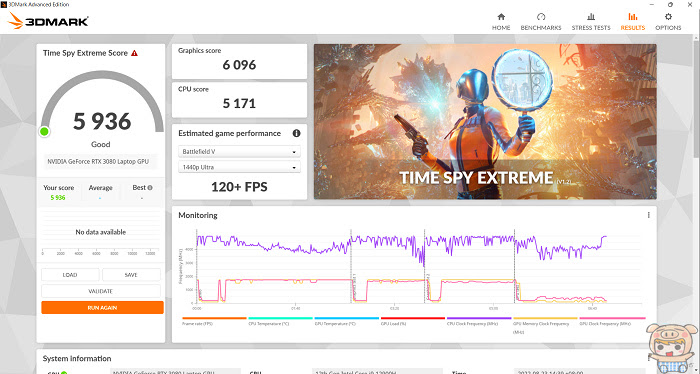Open the Monitoring panel three-dot menu

click(648, 215)
